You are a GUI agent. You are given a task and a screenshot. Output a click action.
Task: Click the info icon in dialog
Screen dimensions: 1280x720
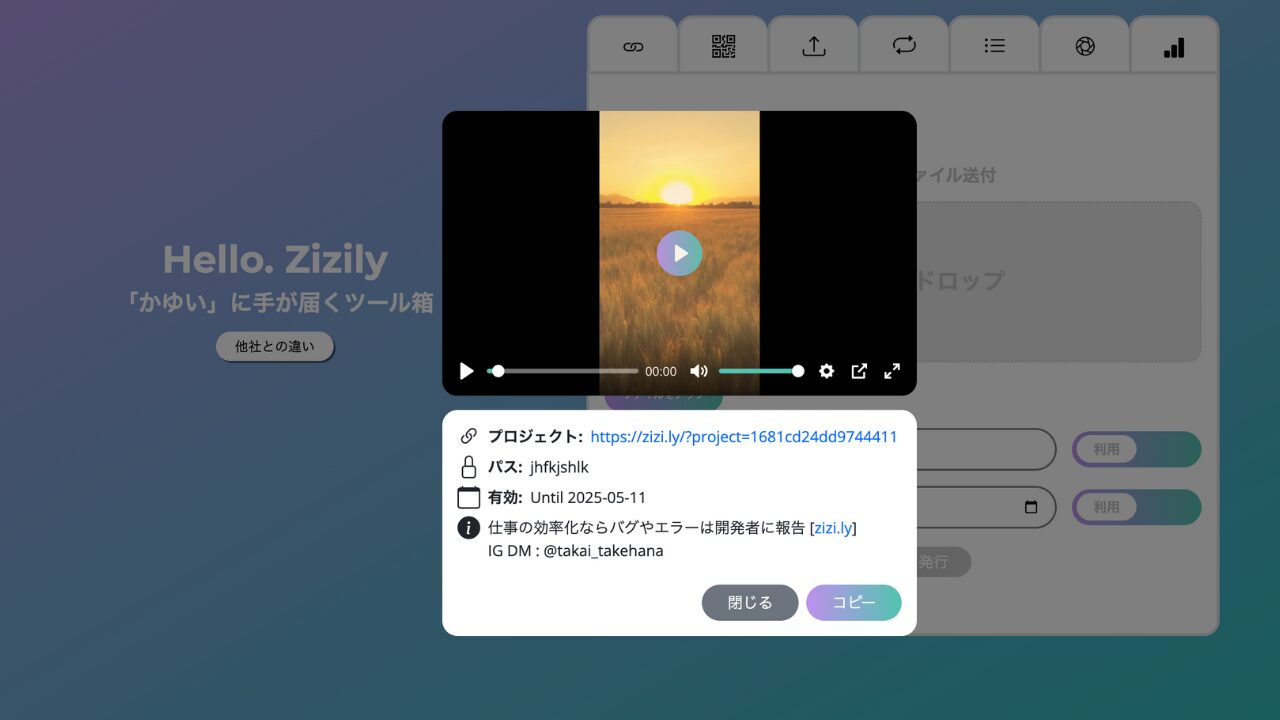click(468, 528)
